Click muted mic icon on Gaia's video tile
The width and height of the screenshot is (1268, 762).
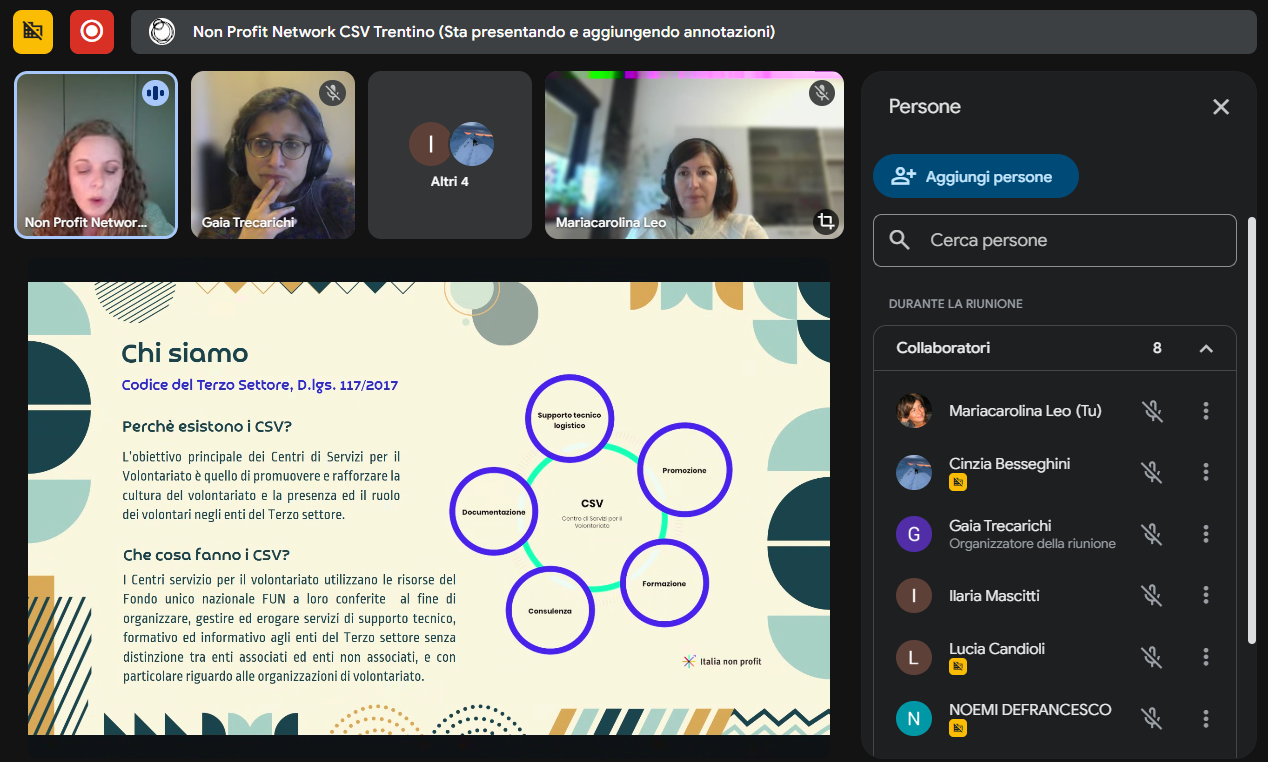coord(332,93)
